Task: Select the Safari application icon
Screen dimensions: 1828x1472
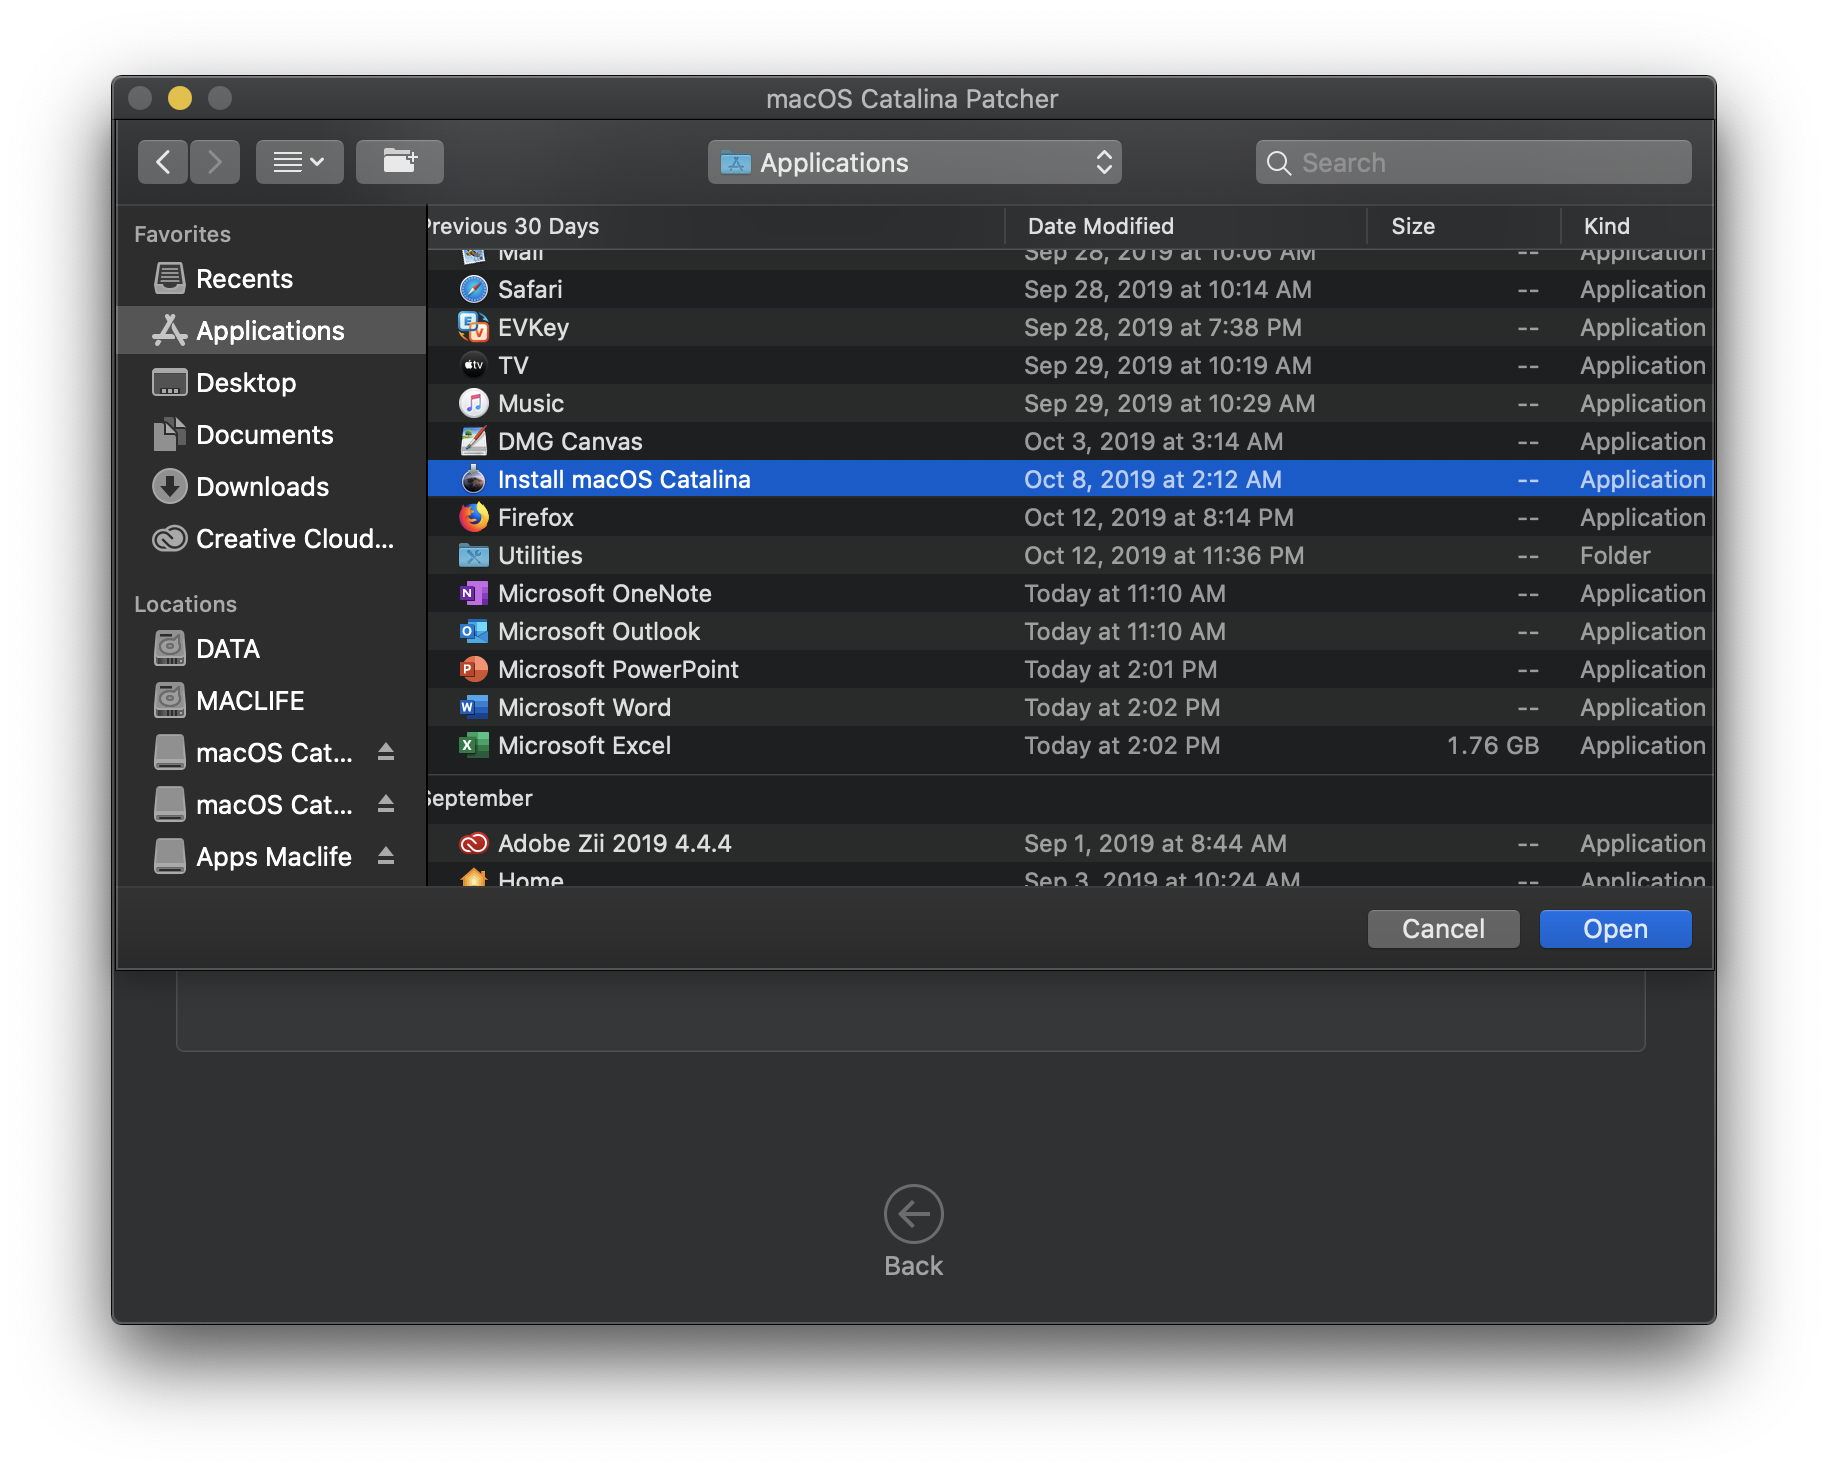Action: (474, 289)
